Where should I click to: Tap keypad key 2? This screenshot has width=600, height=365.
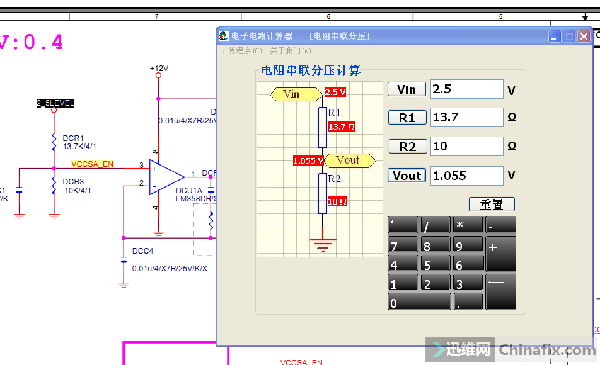pyautogui.click(x=435, y=282)
